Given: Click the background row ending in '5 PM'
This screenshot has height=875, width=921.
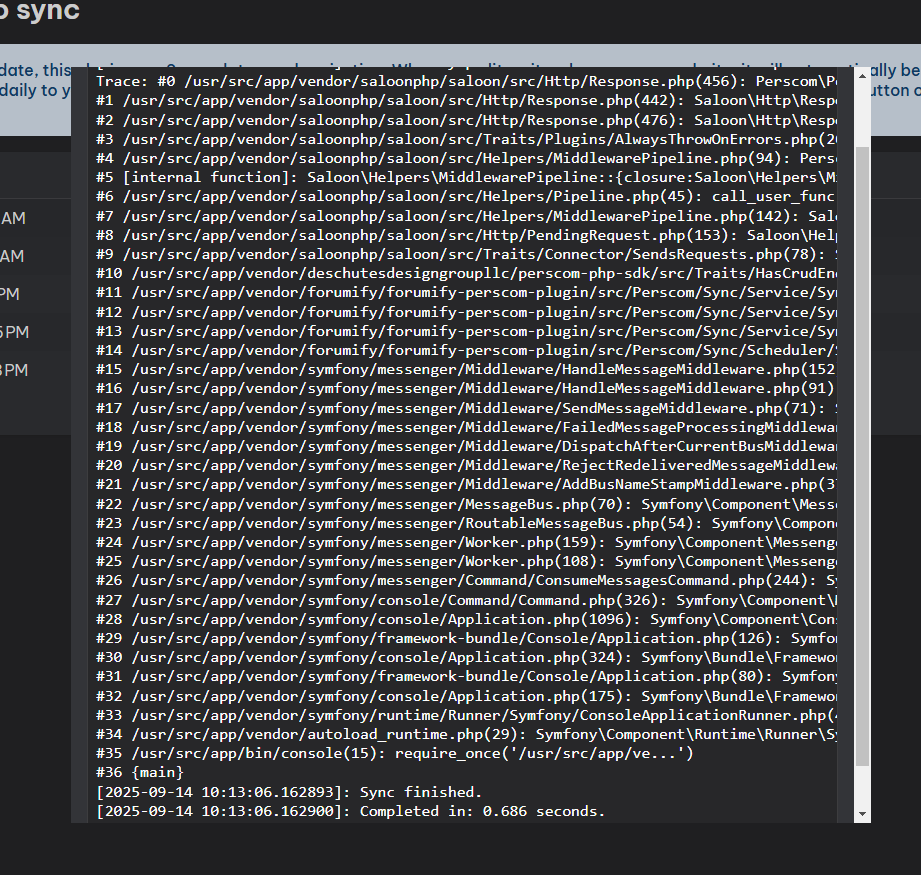Looking at the screenshot, I should click(x=12, y=332).
